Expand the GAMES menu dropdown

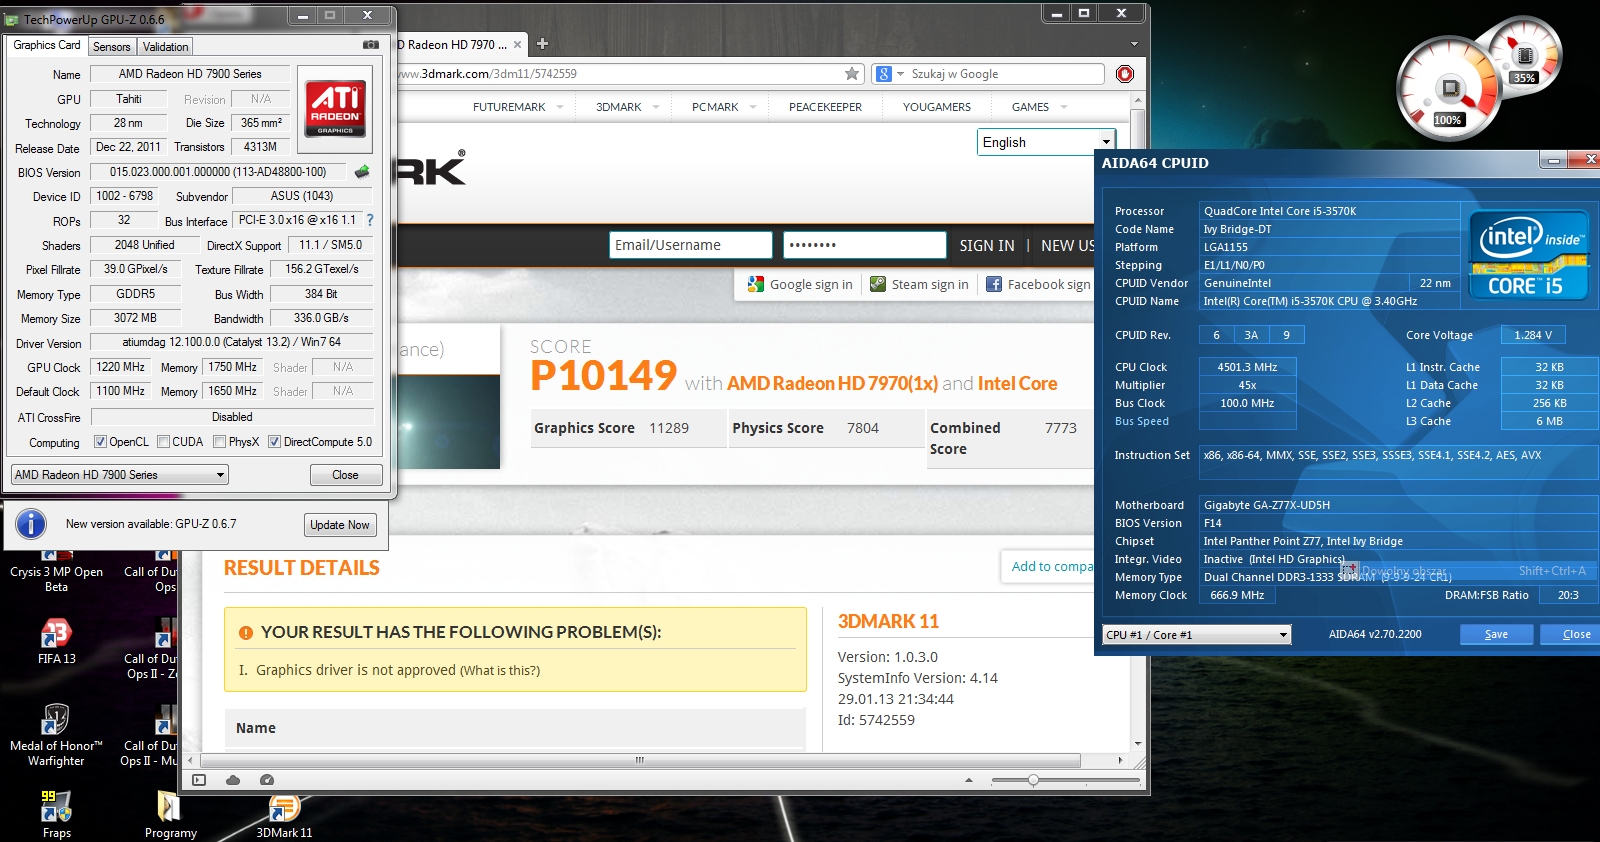(x=1064, y=107)
